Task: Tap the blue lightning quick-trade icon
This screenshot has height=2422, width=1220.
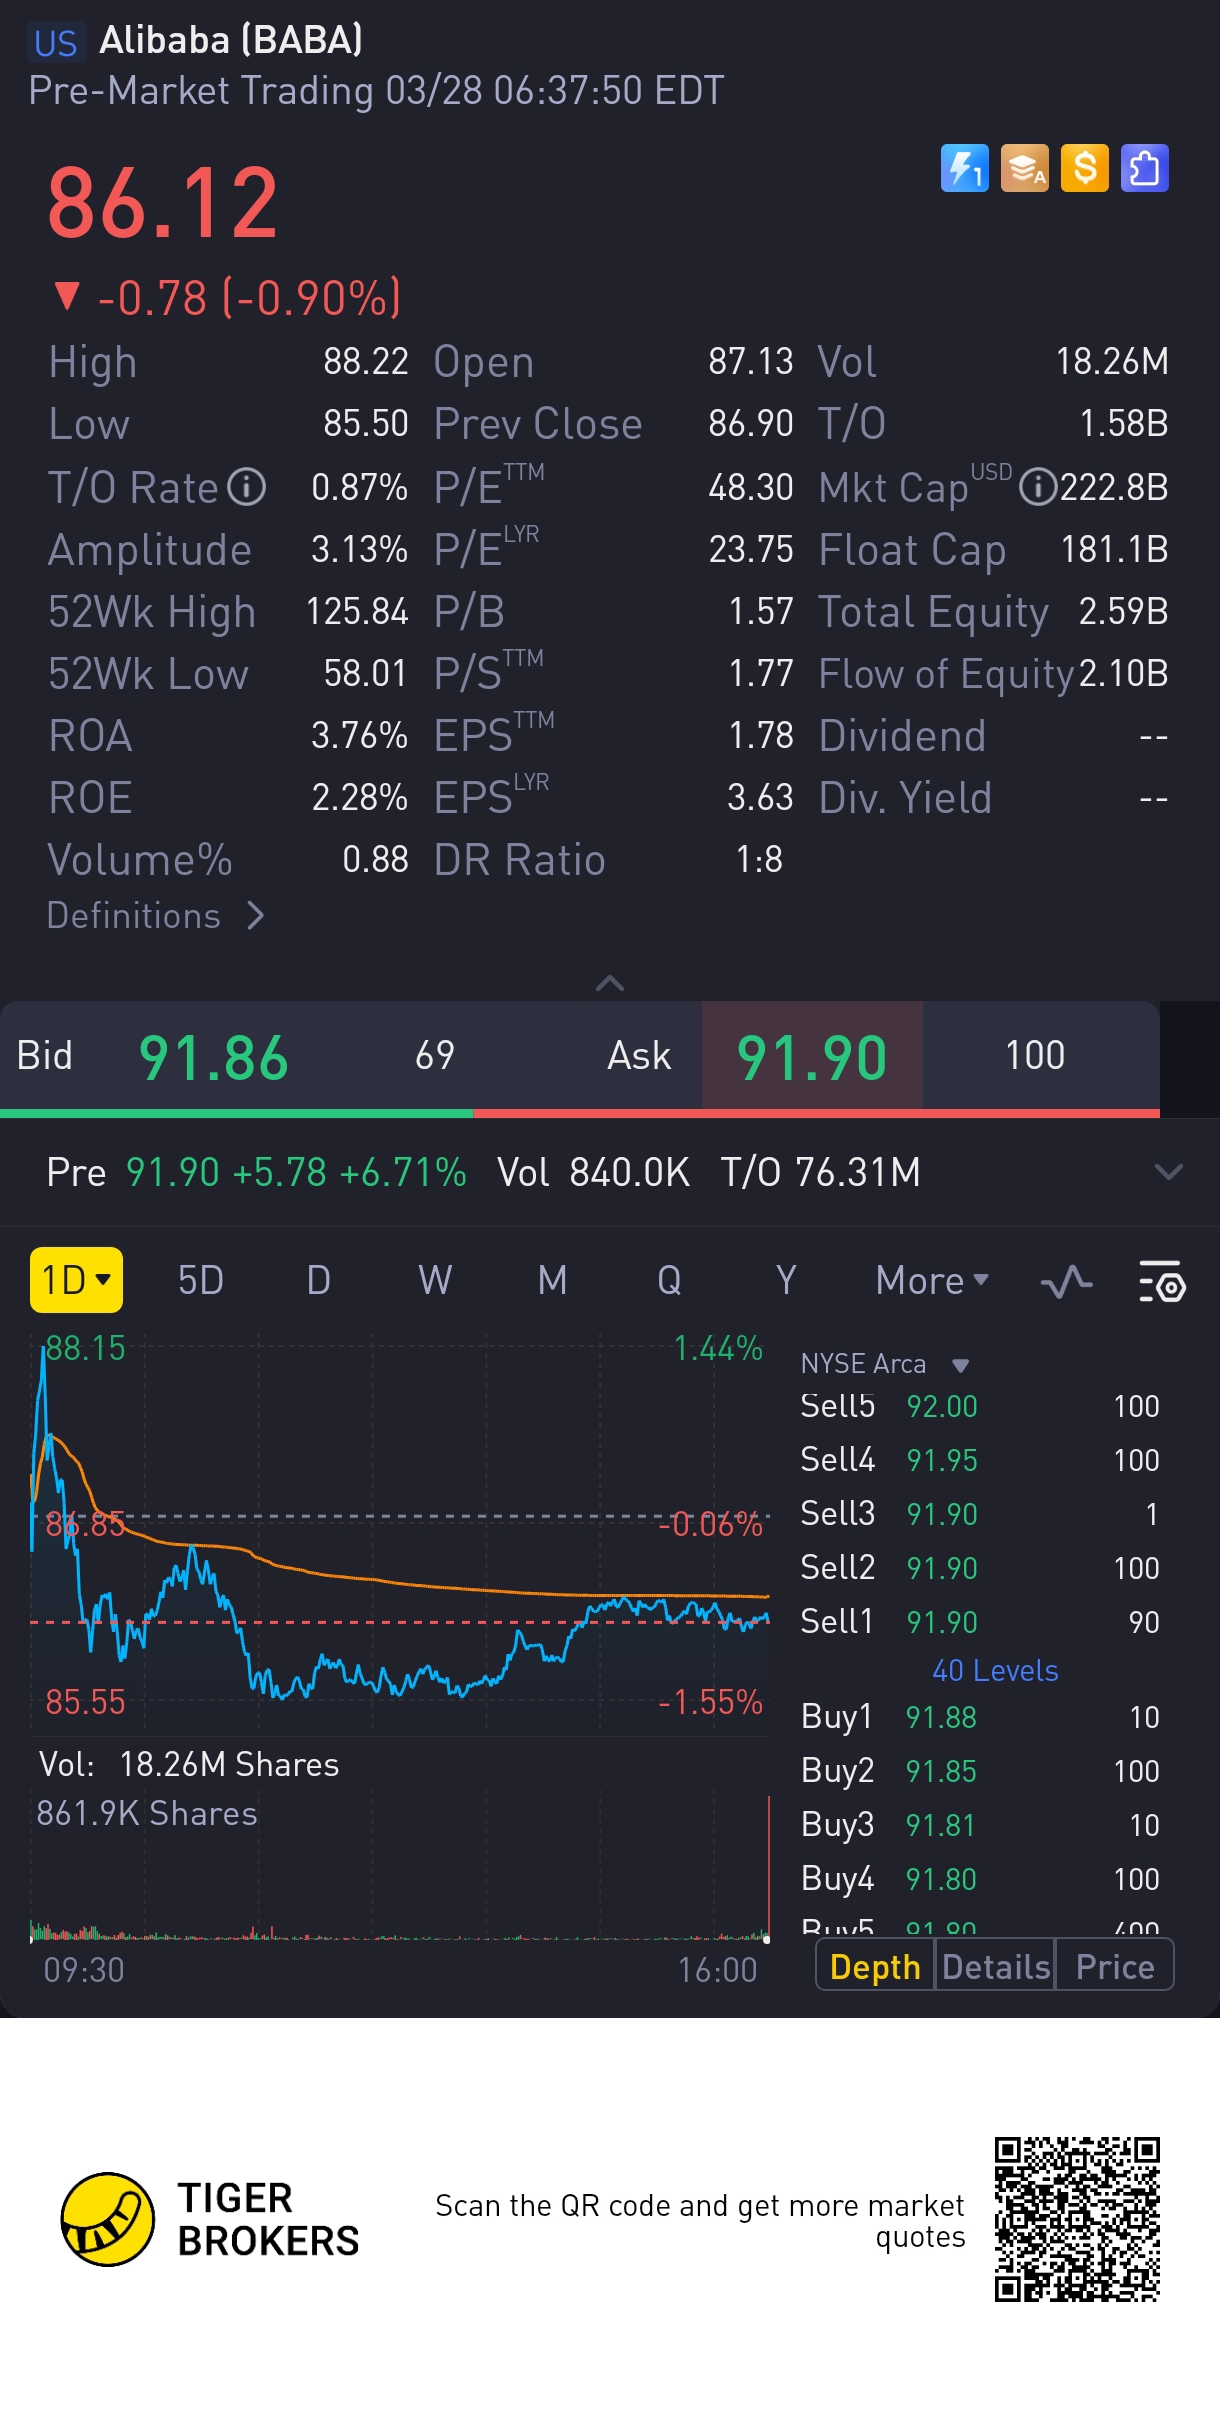Action: [x=964, y=168]
